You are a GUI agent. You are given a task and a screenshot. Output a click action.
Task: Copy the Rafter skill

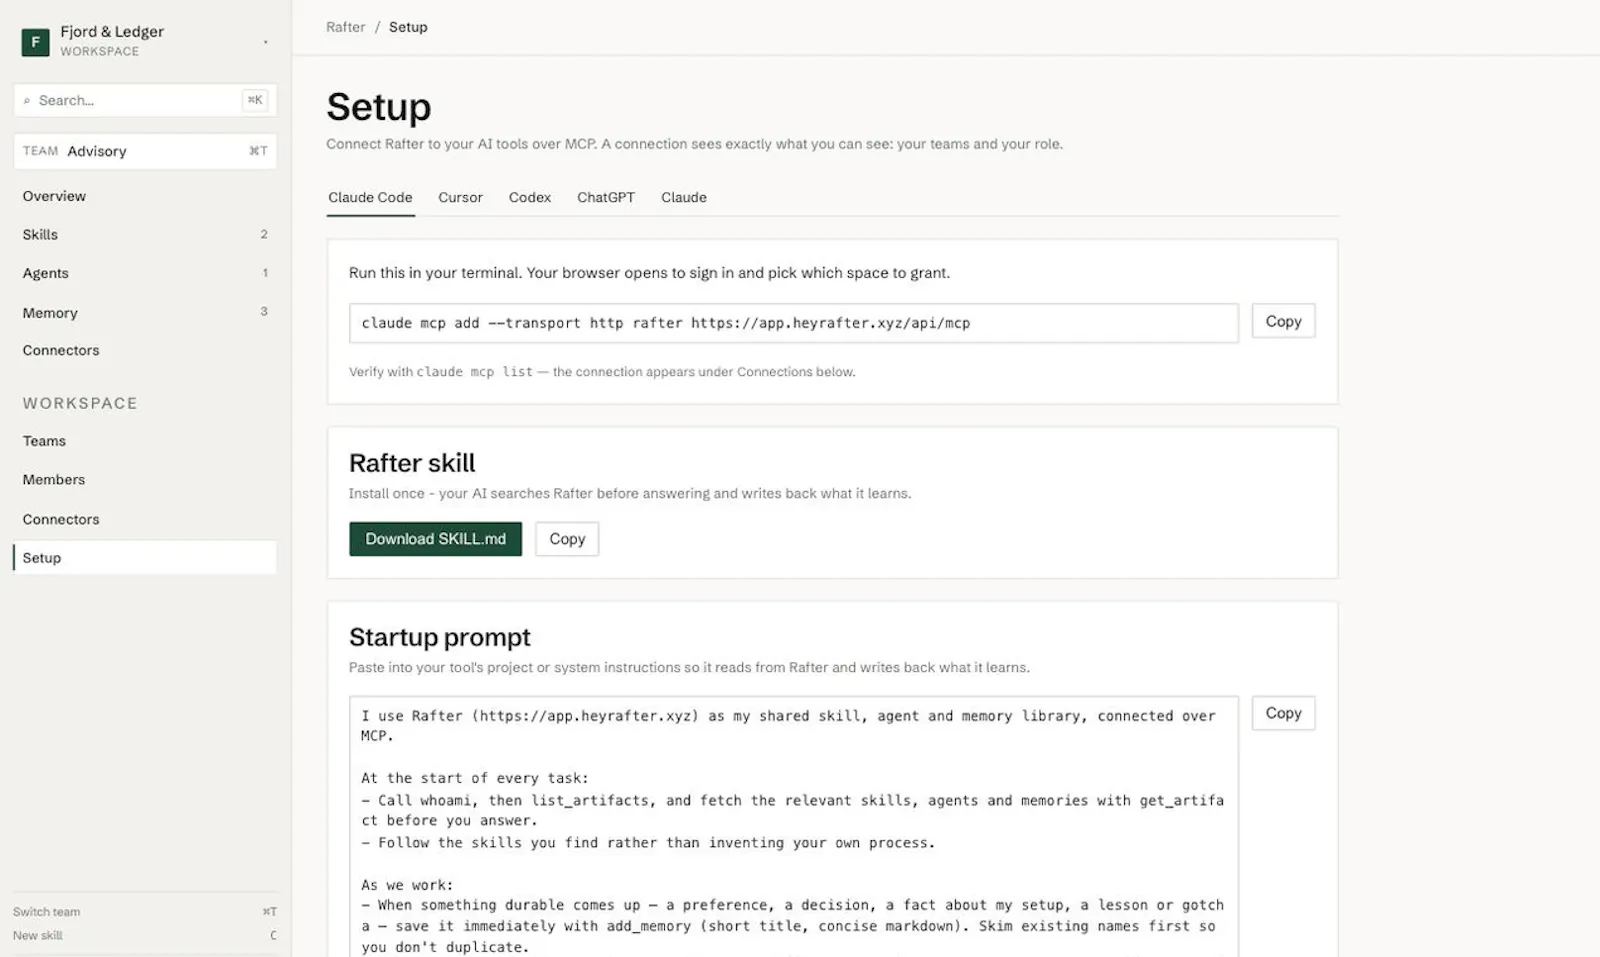(567, 539)
